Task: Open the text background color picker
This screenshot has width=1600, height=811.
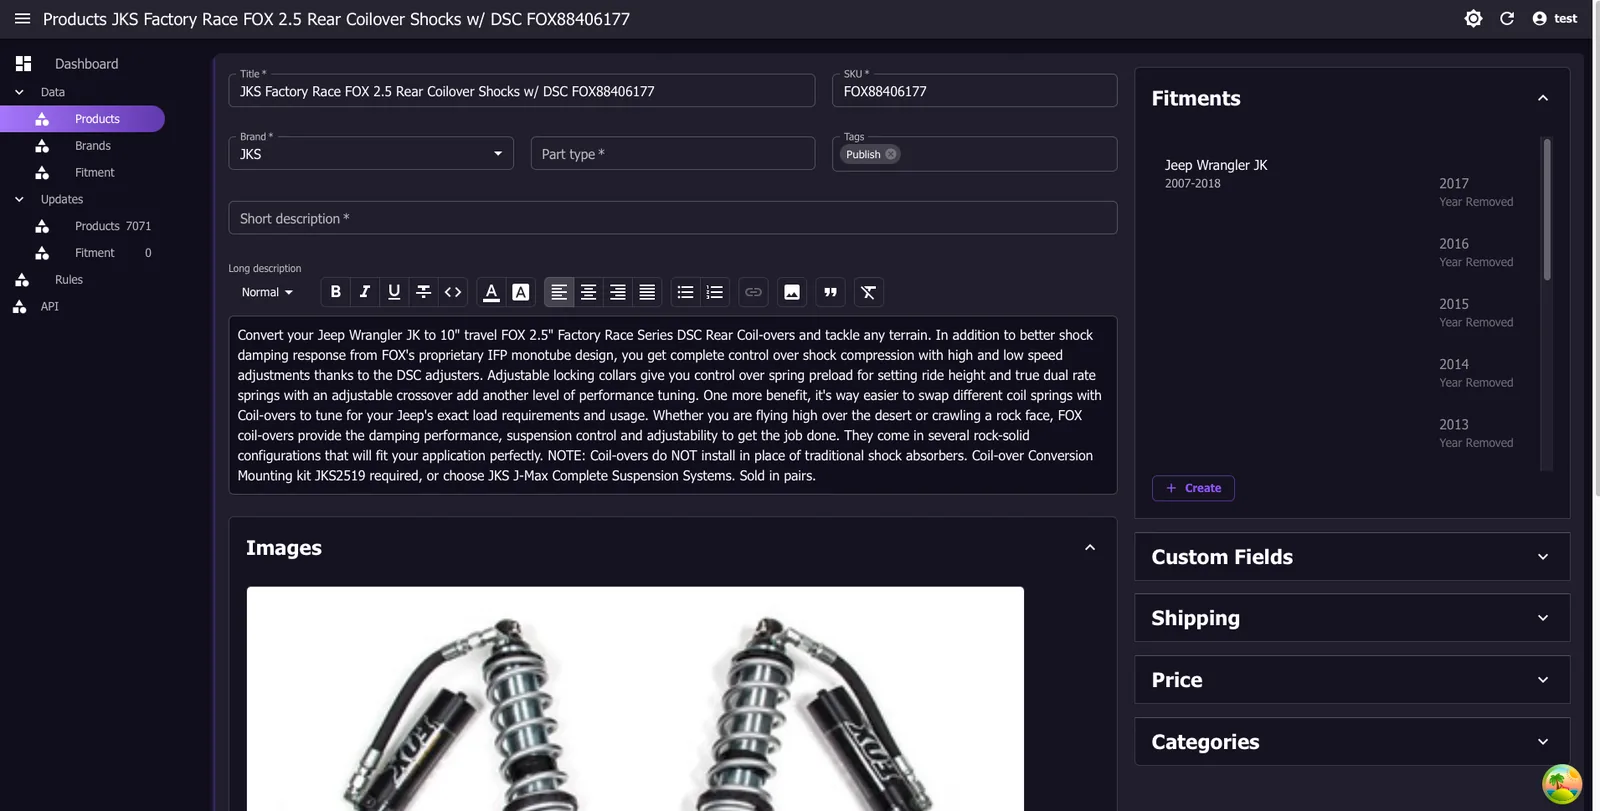Action: point(521,292)
